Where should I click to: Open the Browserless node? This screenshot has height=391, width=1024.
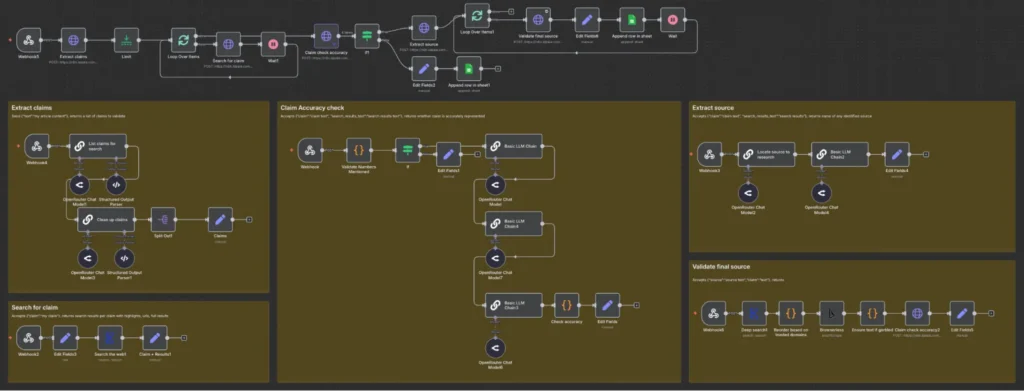click(x=831, y=313)
